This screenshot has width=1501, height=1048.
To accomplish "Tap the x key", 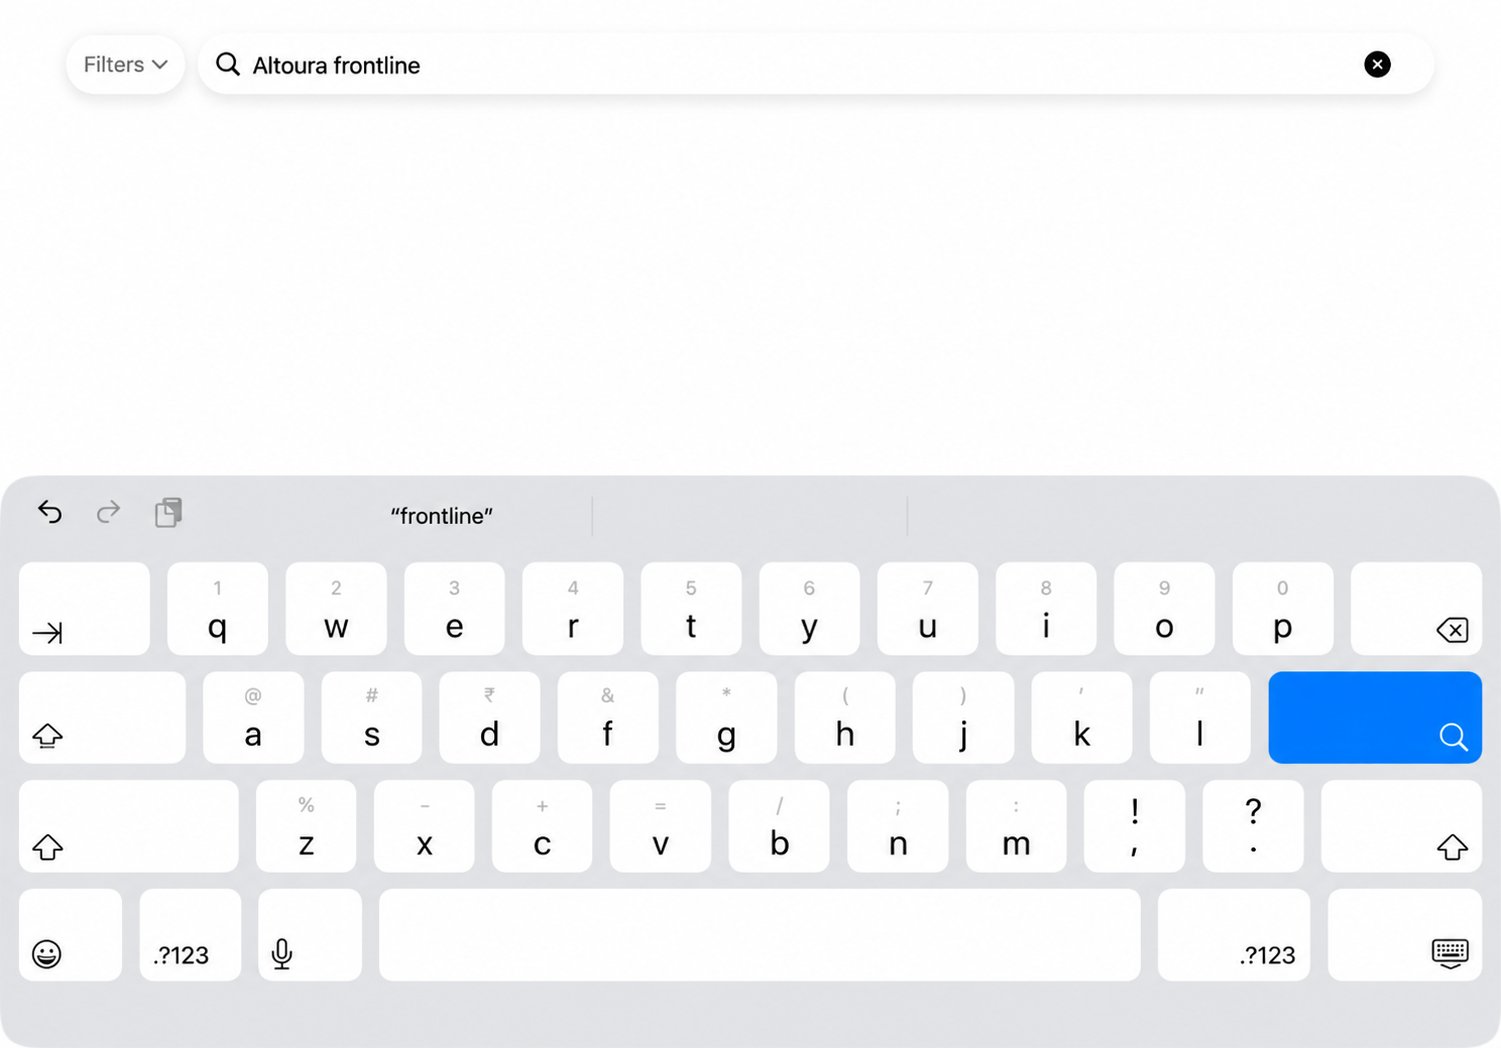I will (424, 826).
